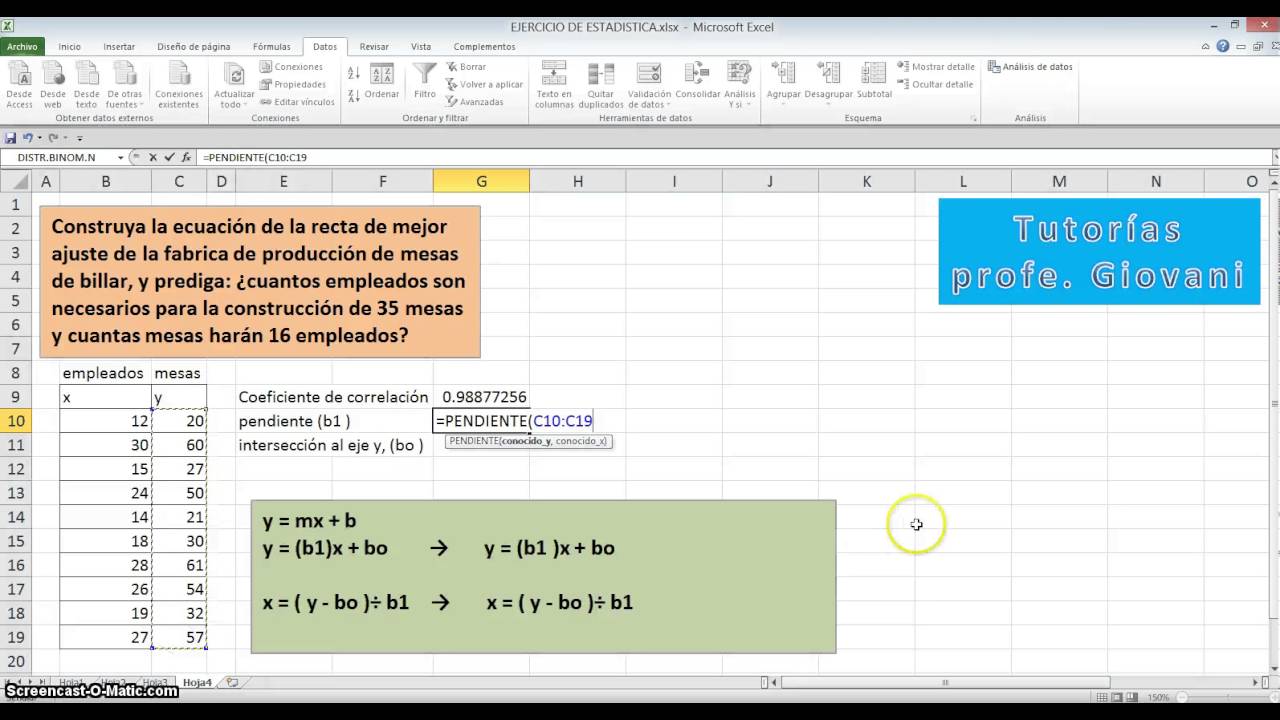Click Mostrar detalle option
This screenshot has width=1280, height=720.
[x=936, y=67]
